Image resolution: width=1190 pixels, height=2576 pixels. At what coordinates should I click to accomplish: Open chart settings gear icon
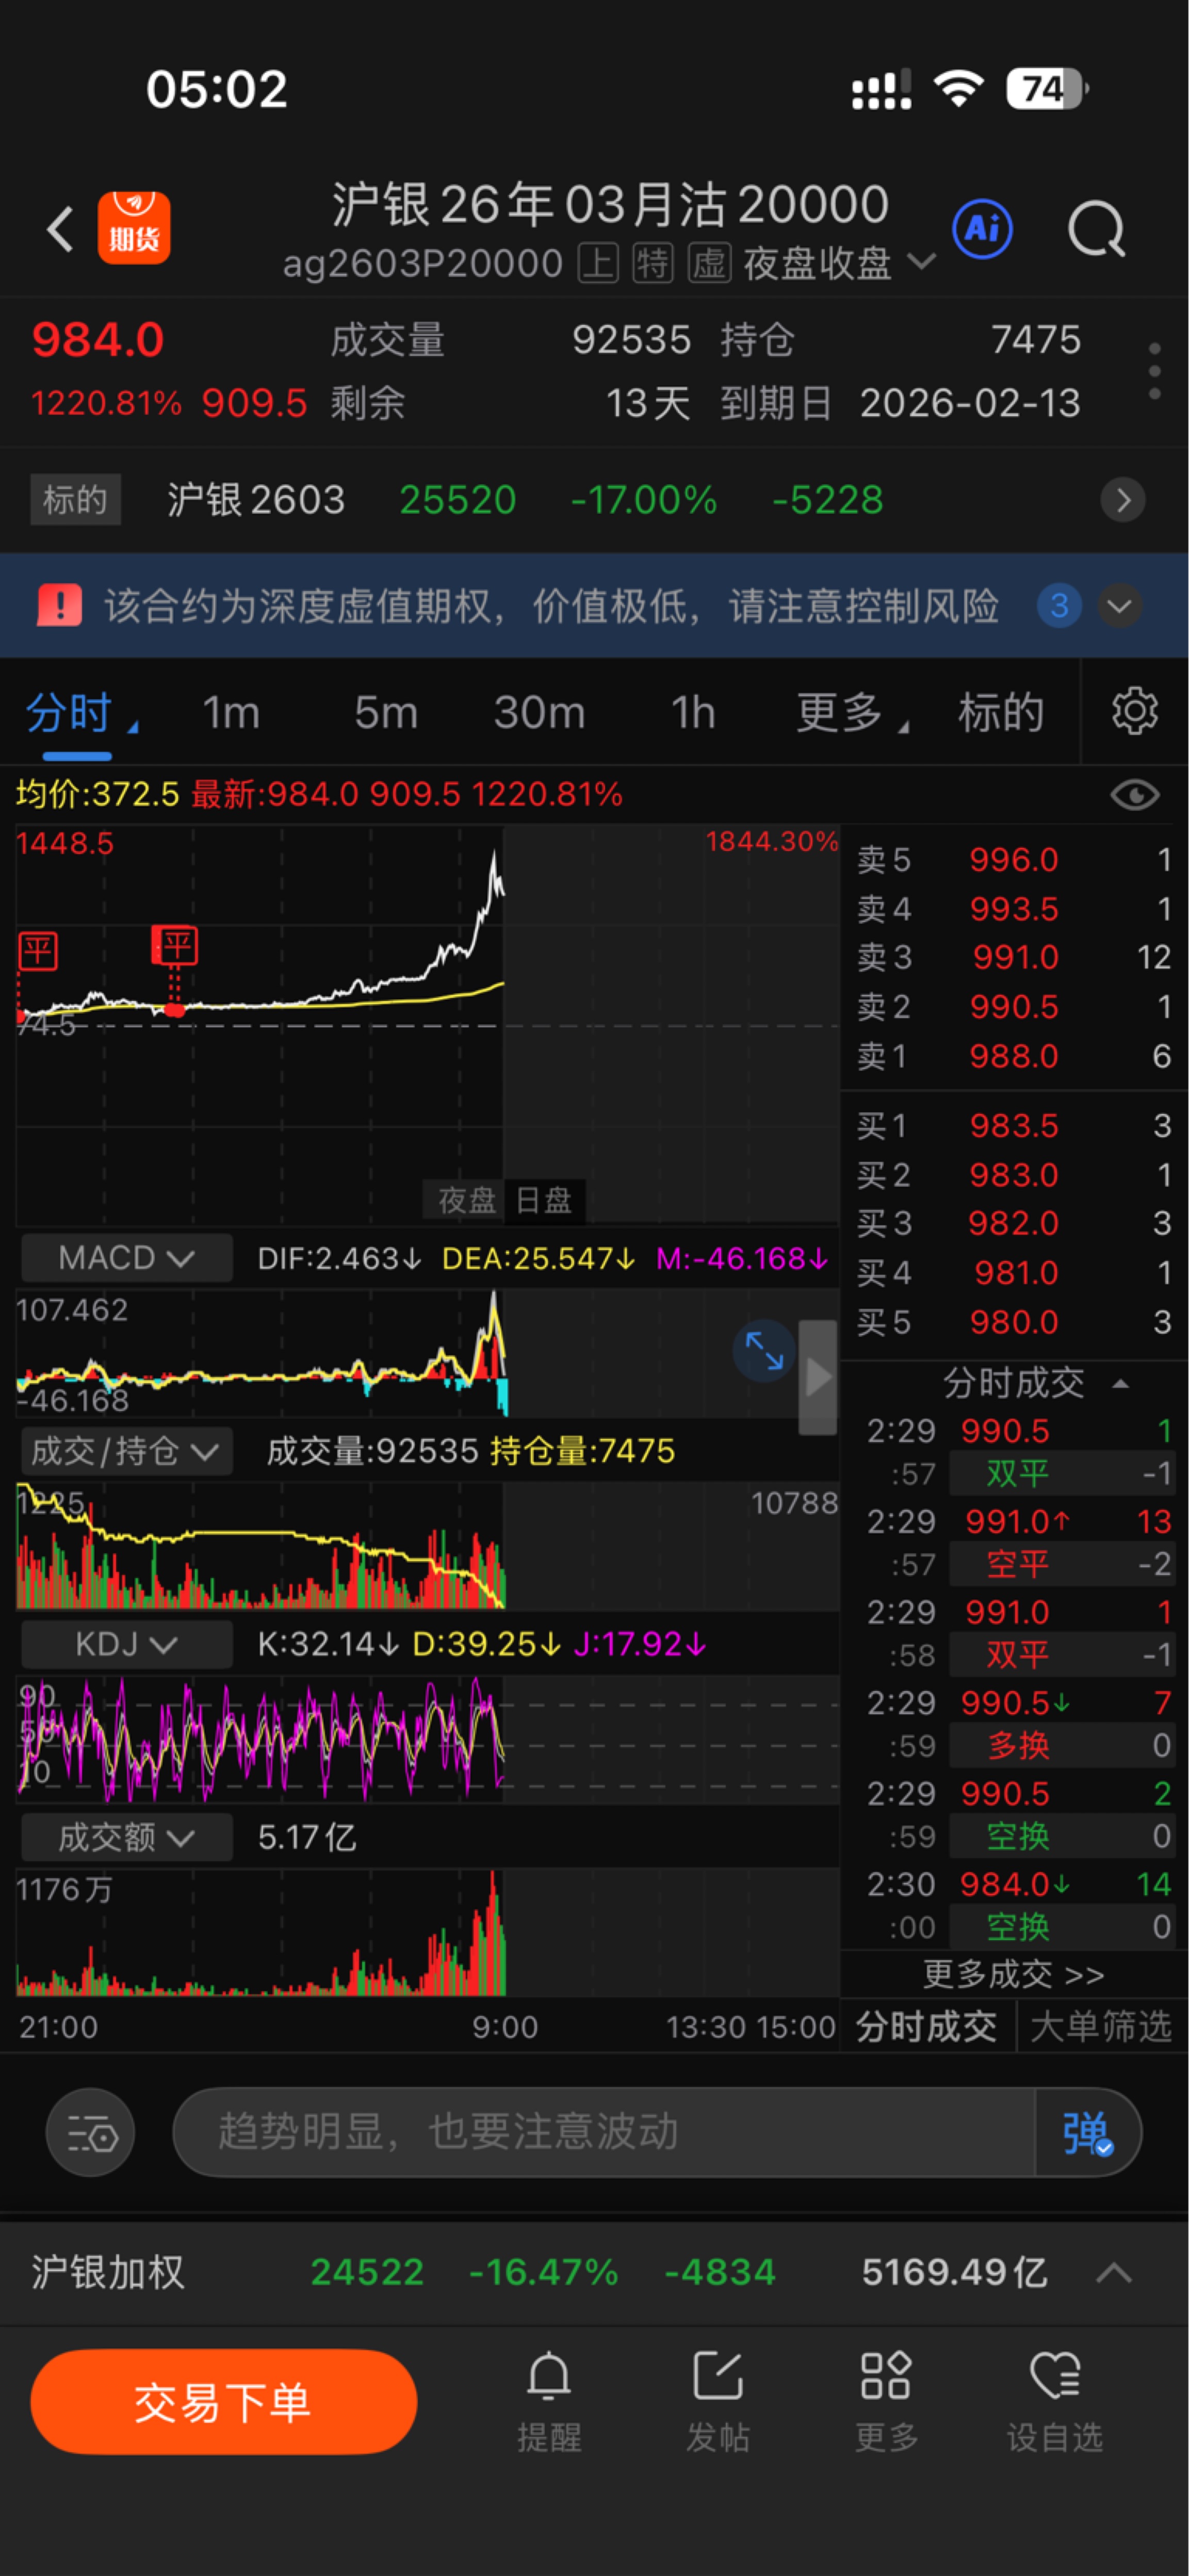pos(1134,712)
